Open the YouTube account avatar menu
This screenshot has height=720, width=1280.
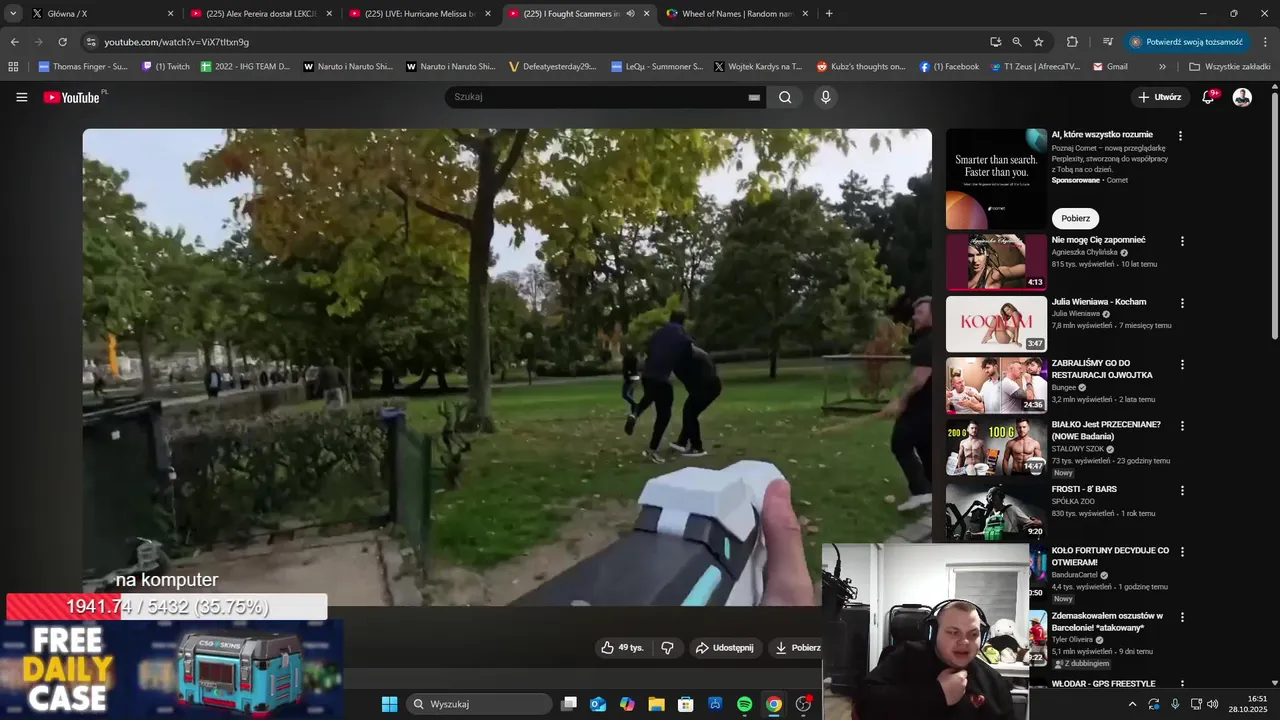pyautogui.click(x=1242, y=97)
